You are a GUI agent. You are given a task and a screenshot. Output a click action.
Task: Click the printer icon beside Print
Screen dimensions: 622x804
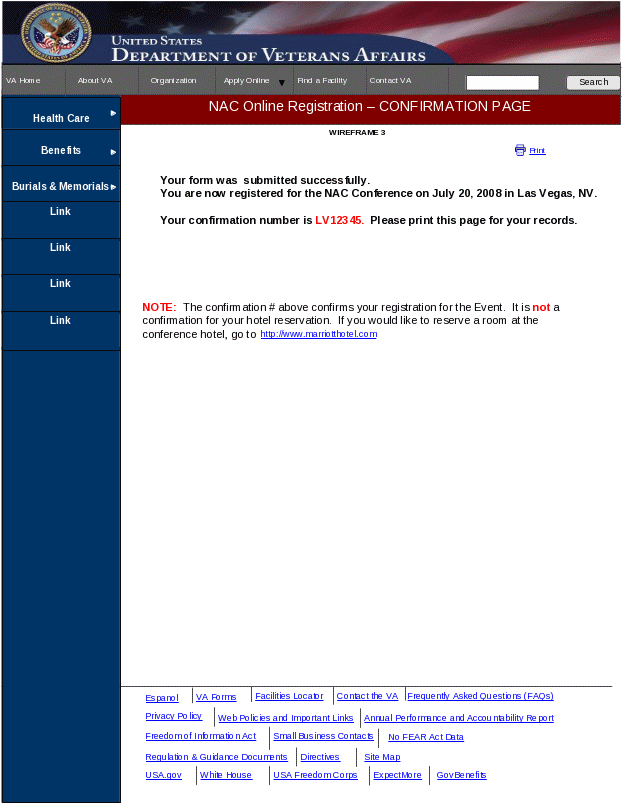click(x=520, y=150)
